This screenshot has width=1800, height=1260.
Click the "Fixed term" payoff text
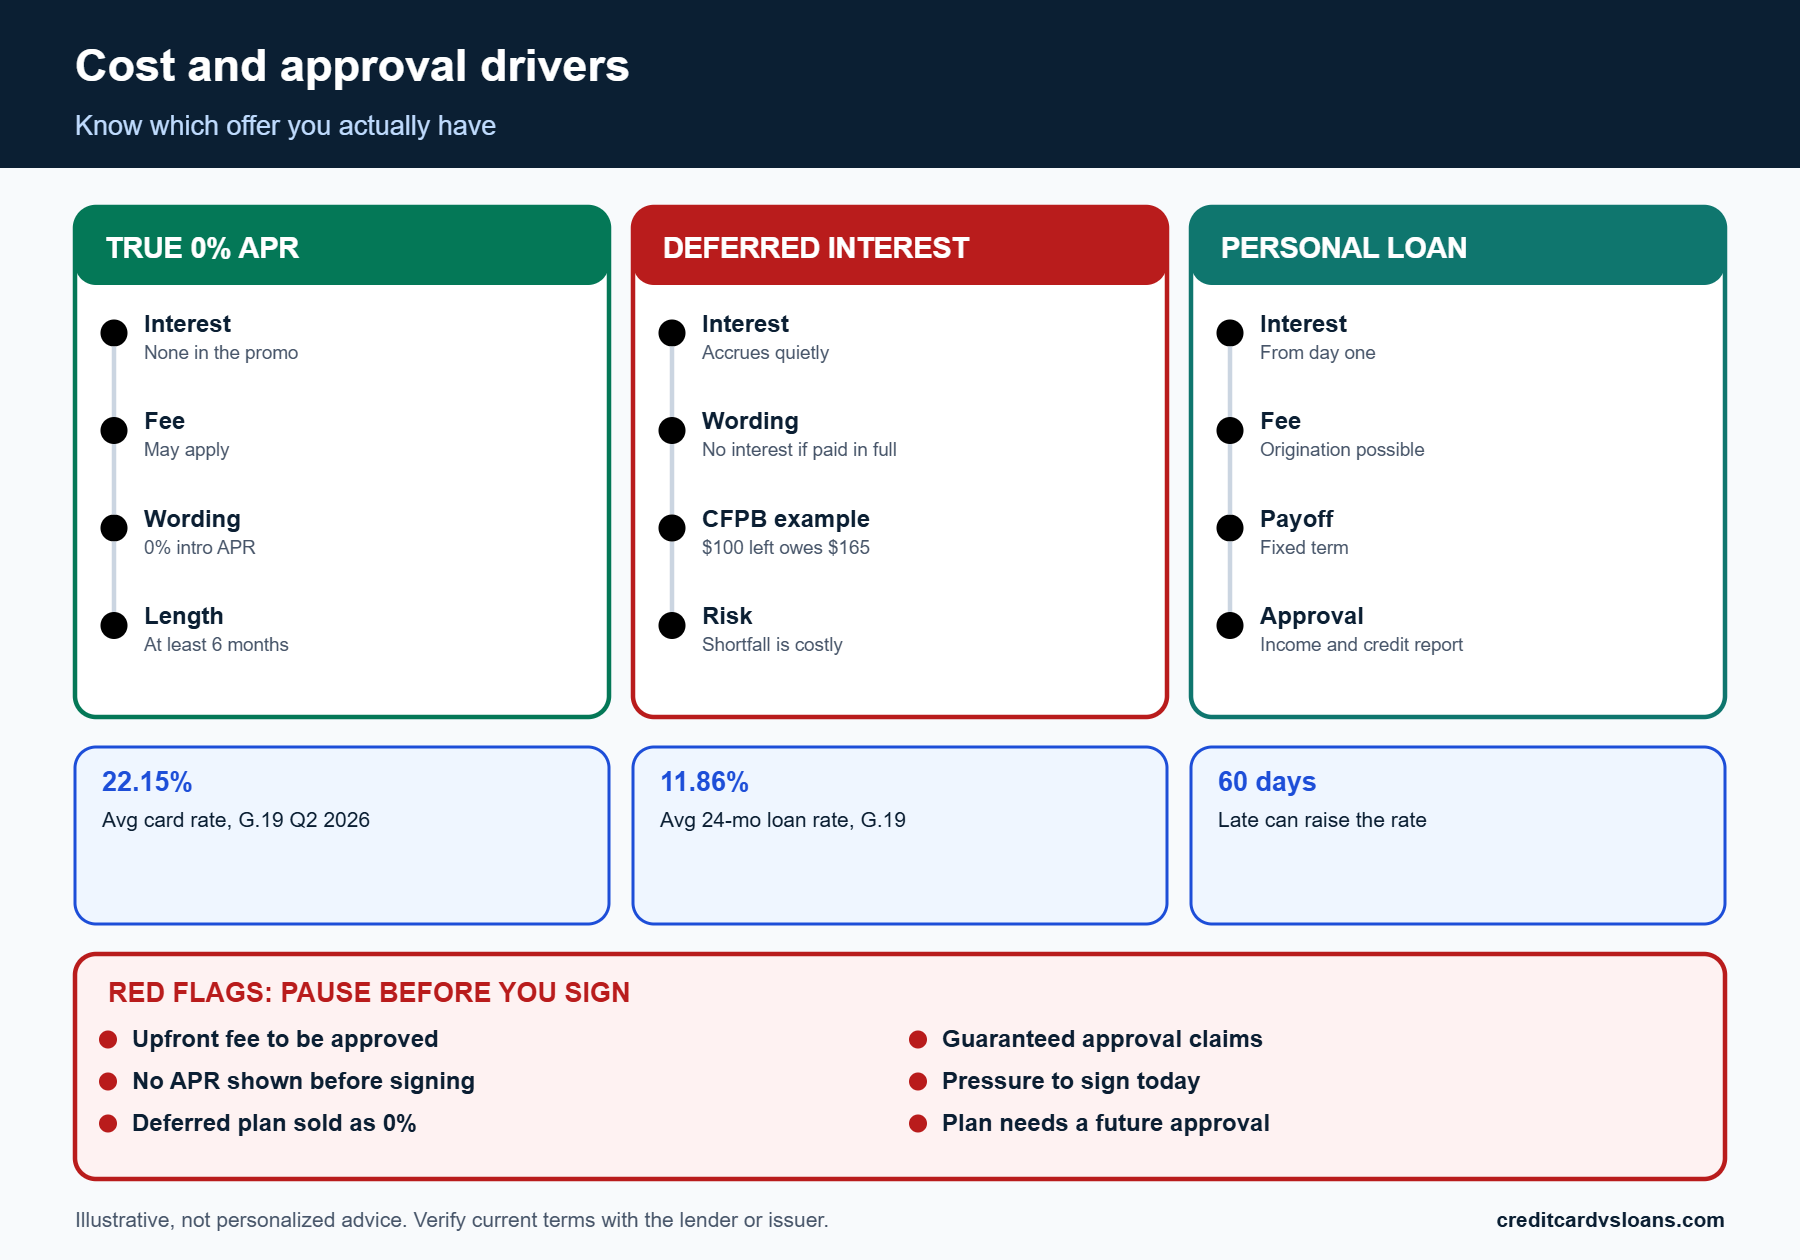coord(1304,548)
